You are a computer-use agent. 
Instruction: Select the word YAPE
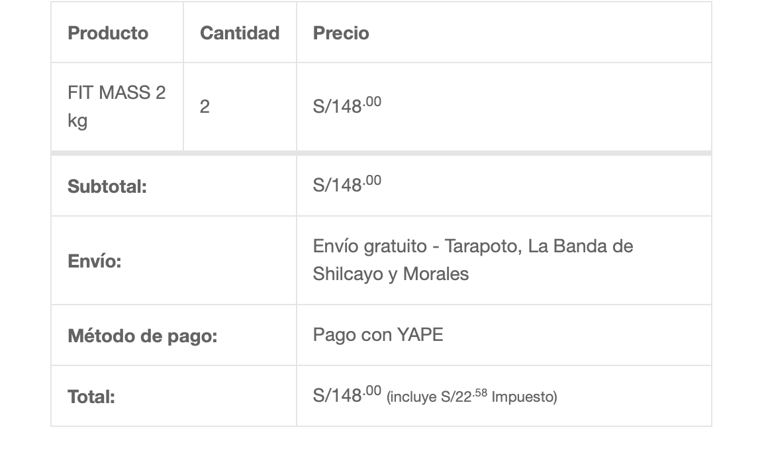tap(419, 335)
